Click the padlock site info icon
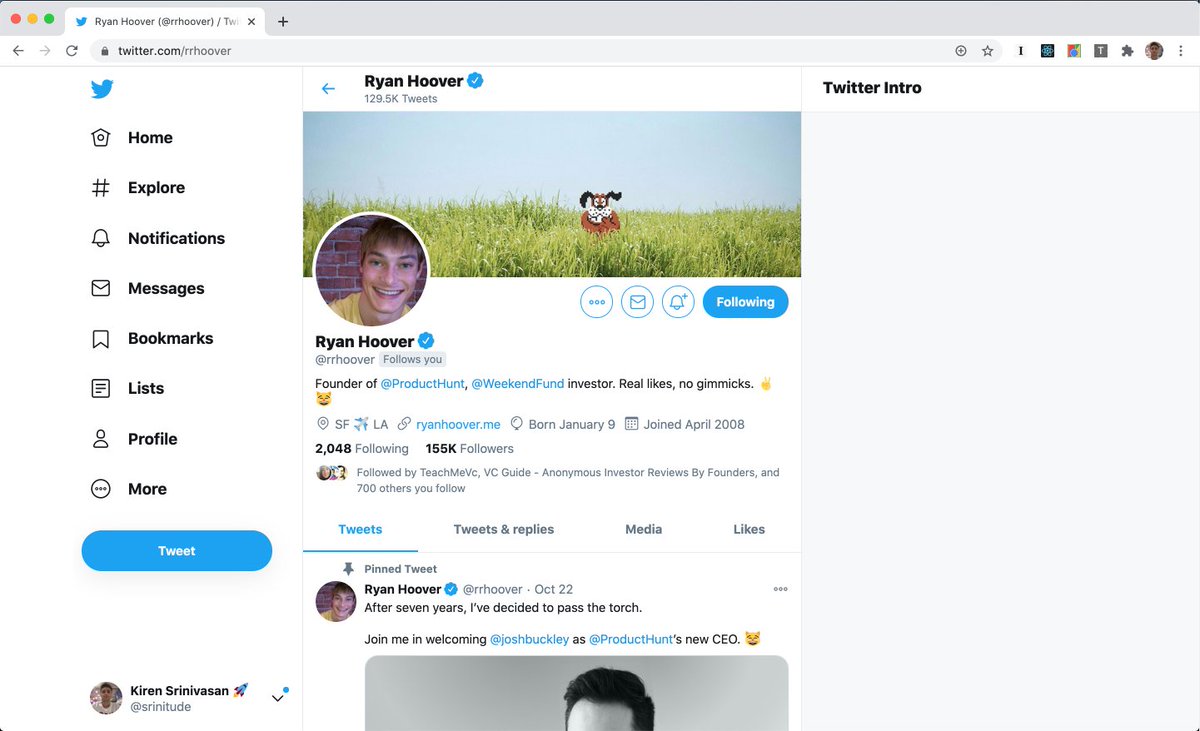The image size is (1200, 731). [104, 51]
